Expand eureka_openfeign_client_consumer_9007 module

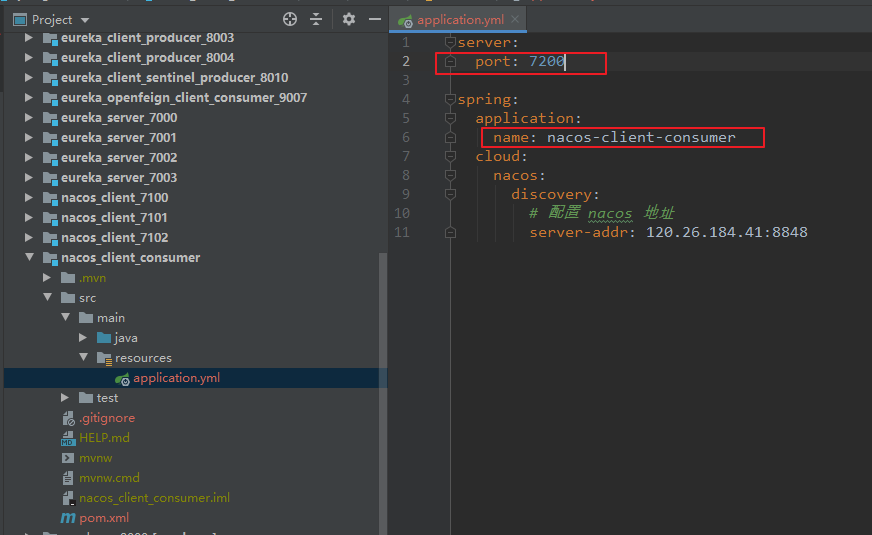[x=28, y=98]
